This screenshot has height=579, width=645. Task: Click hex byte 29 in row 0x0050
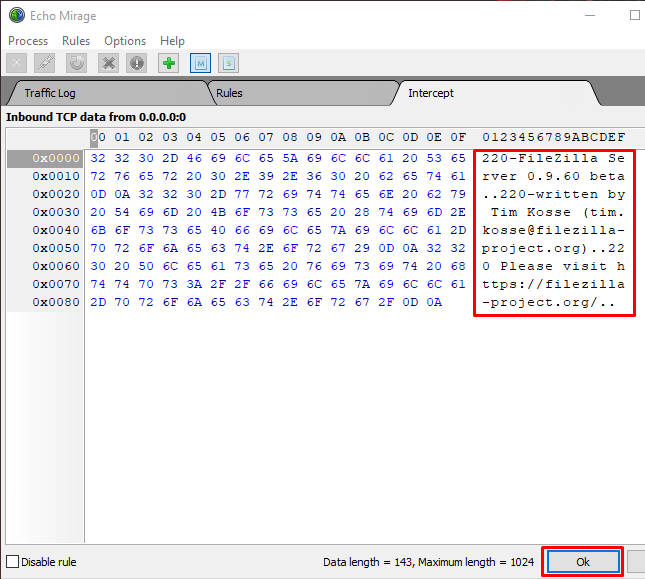tap(362, 248)
